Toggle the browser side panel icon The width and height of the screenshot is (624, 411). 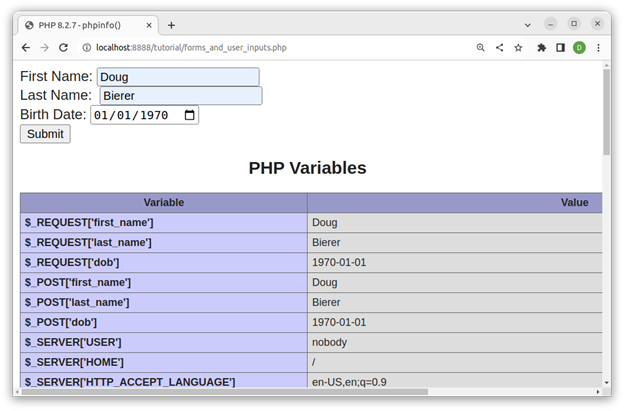click(x=560, y=47)
